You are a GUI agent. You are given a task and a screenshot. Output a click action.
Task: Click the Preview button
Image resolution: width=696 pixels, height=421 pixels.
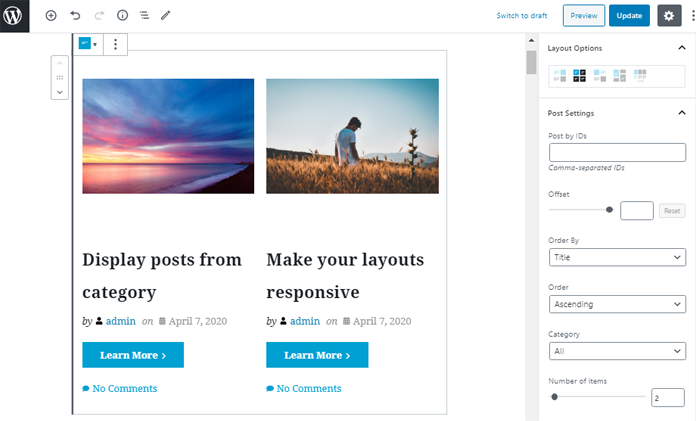(x=584, y=16)
